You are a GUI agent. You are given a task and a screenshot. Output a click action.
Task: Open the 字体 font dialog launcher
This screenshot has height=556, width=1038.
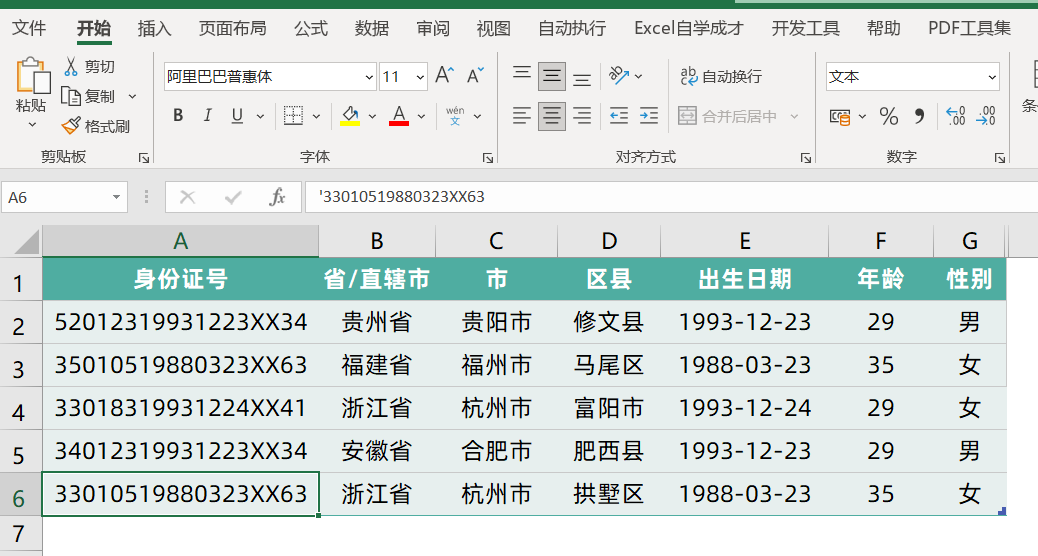click(488, 158)
